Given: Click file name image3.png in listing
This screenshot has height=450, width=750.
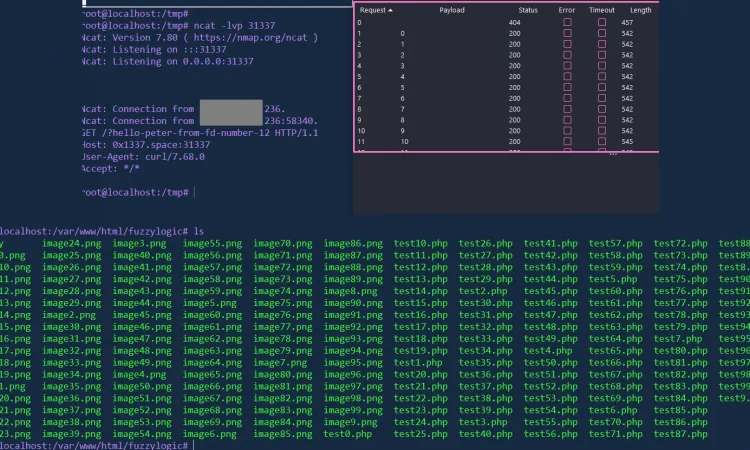Looking at the screenshot, I should (139, 243).
